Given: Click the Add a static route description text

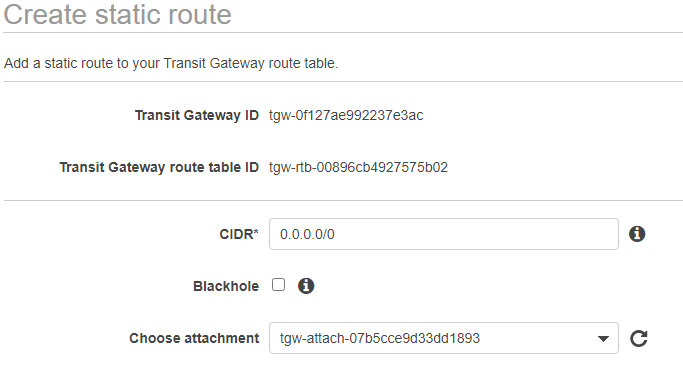Looking at the screenshot, I should [x=171, y=64].
